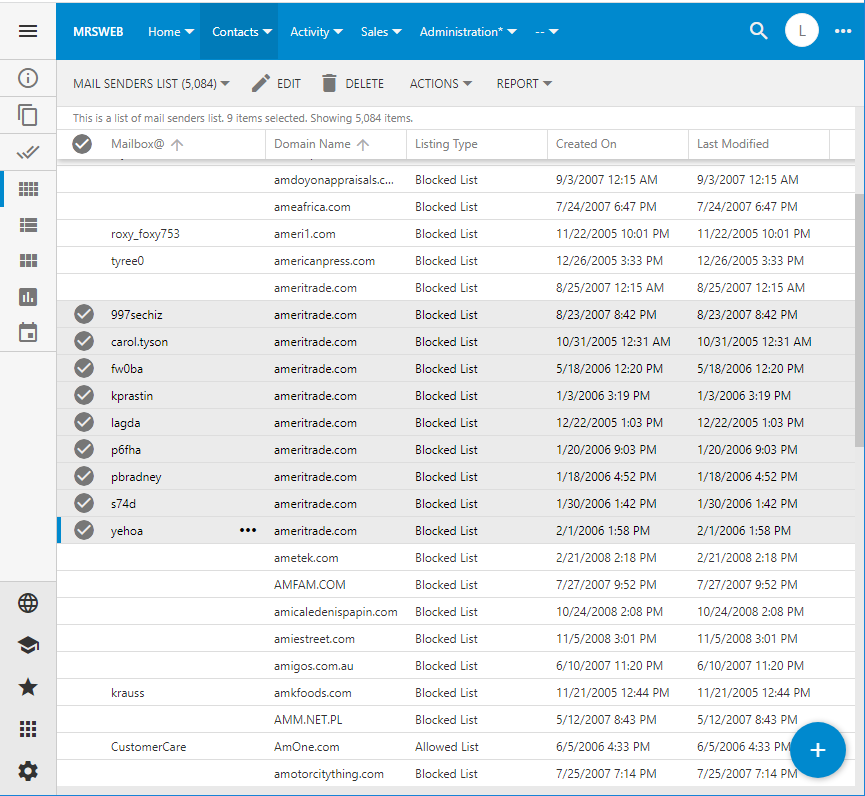
Task: Open the header more options dots
Action: tap(843, 31)
